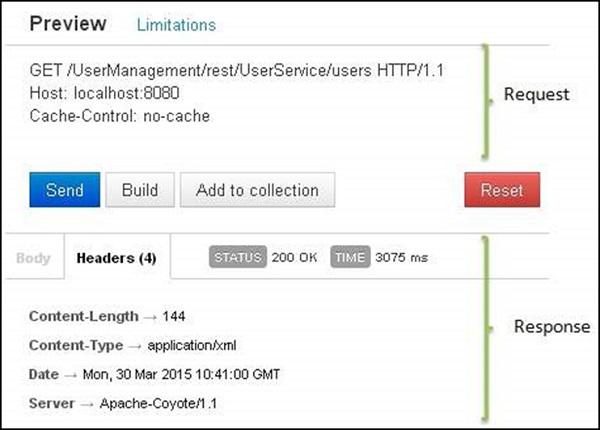Click the 200 OK status text
600x430 pixels.
294,258
